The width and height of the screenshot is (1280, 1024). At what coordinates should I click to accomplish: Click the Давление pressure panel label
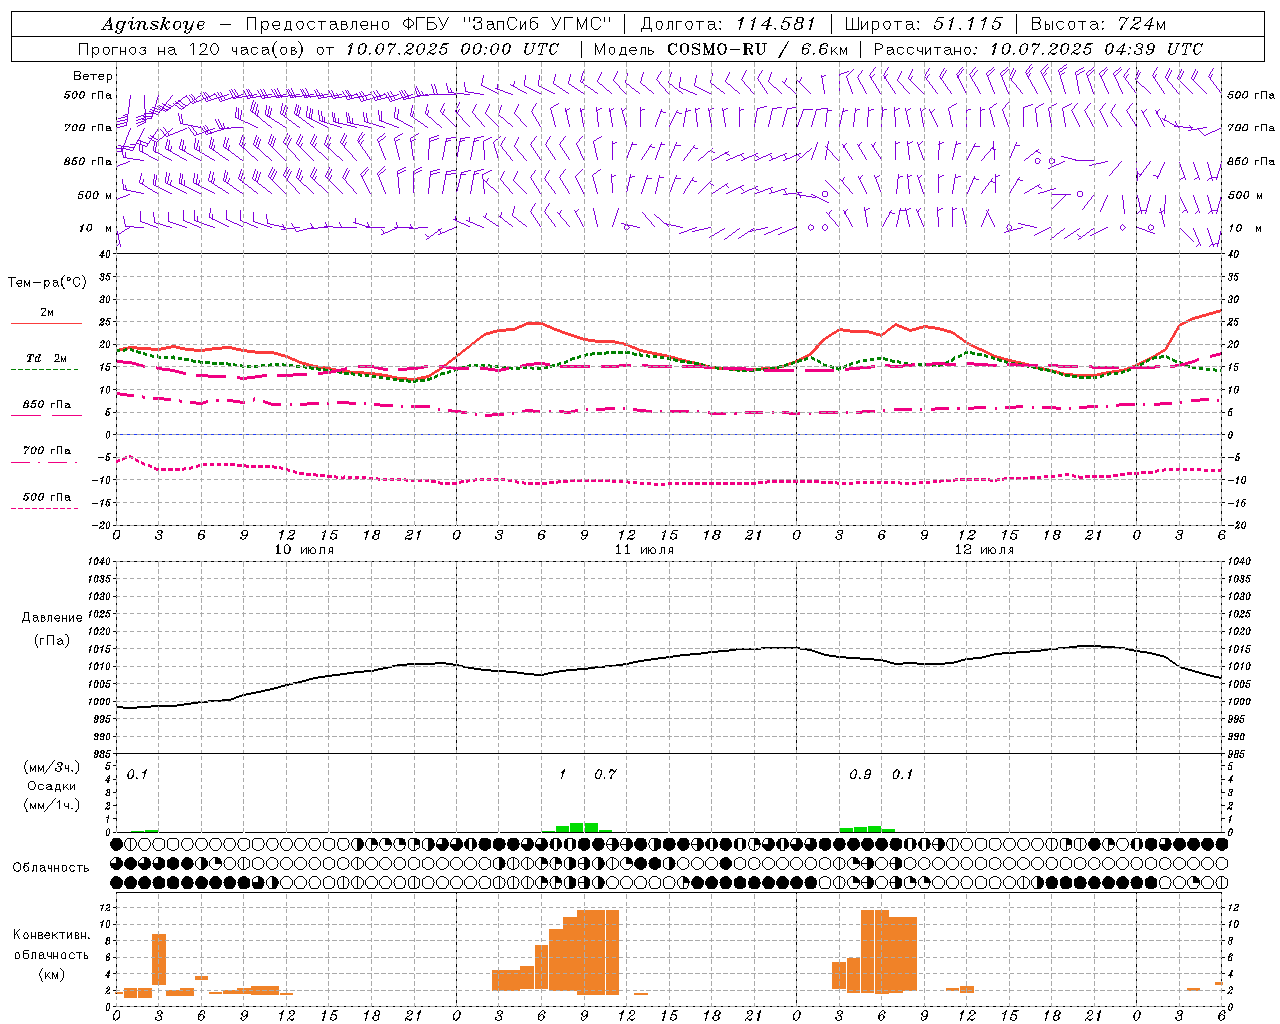[52, 618]
